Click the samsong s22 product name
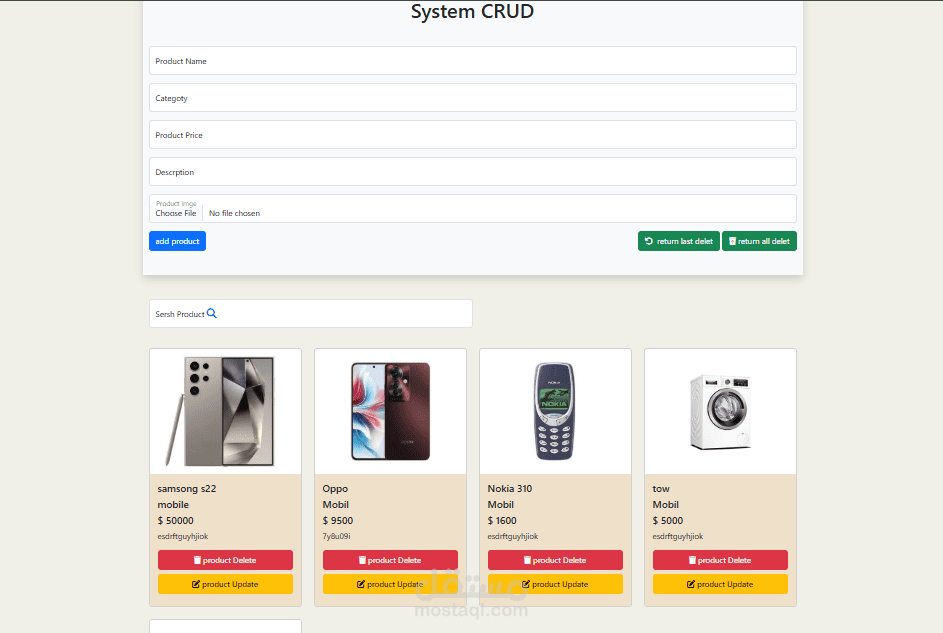Viewport: 943px width, 633px height. tap(187, 488)
